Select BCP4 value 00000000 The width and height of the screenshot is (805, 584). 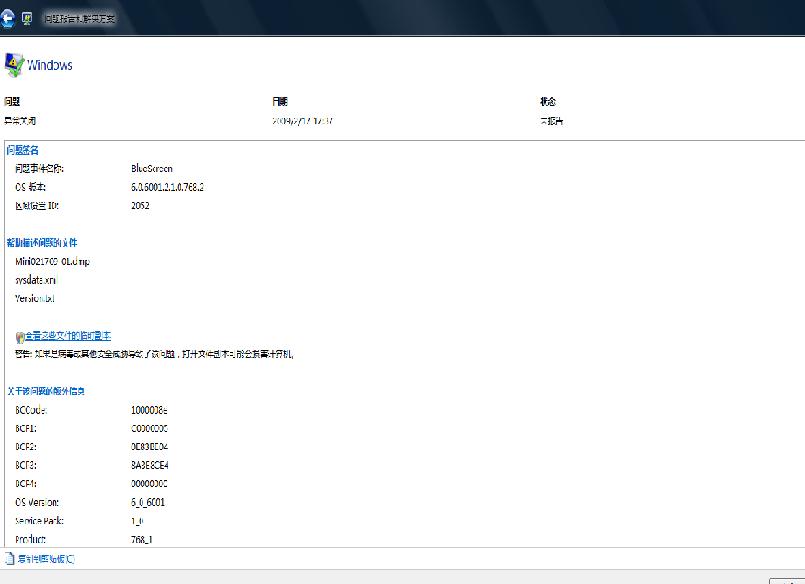pos(149,484)
